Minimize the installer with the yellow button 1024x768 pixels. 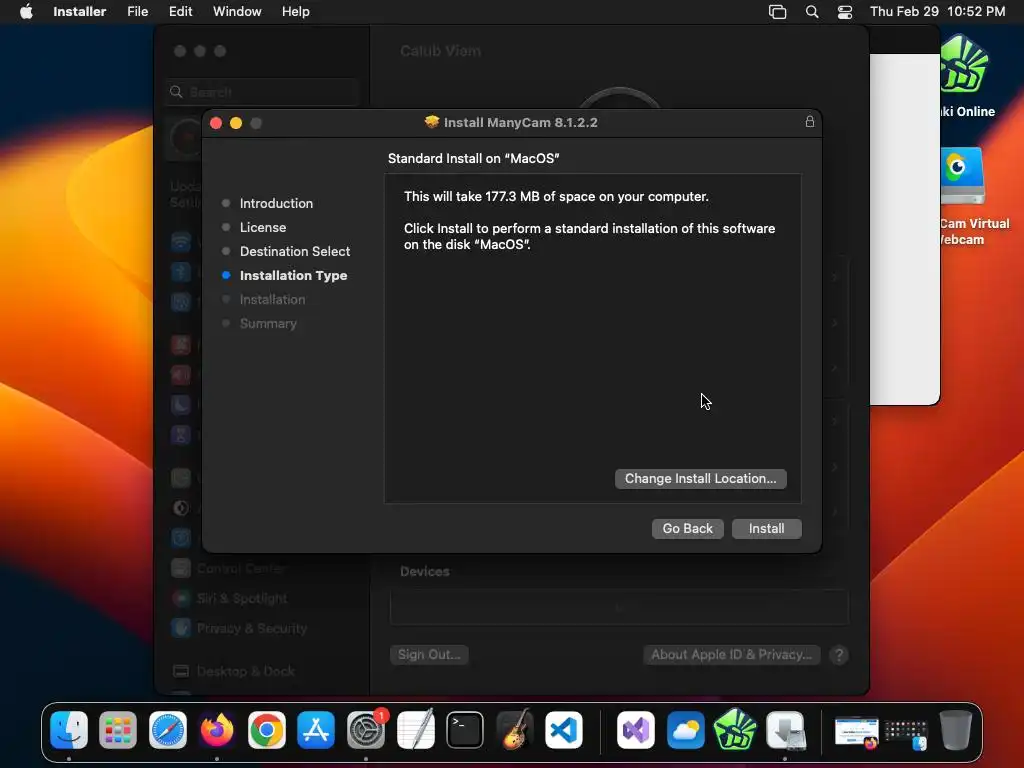pos(236,123)
